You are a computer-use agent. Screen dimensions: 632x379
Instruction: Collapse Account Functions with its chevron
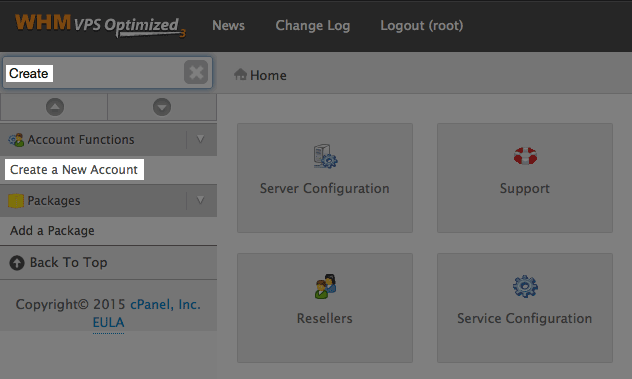200,140
